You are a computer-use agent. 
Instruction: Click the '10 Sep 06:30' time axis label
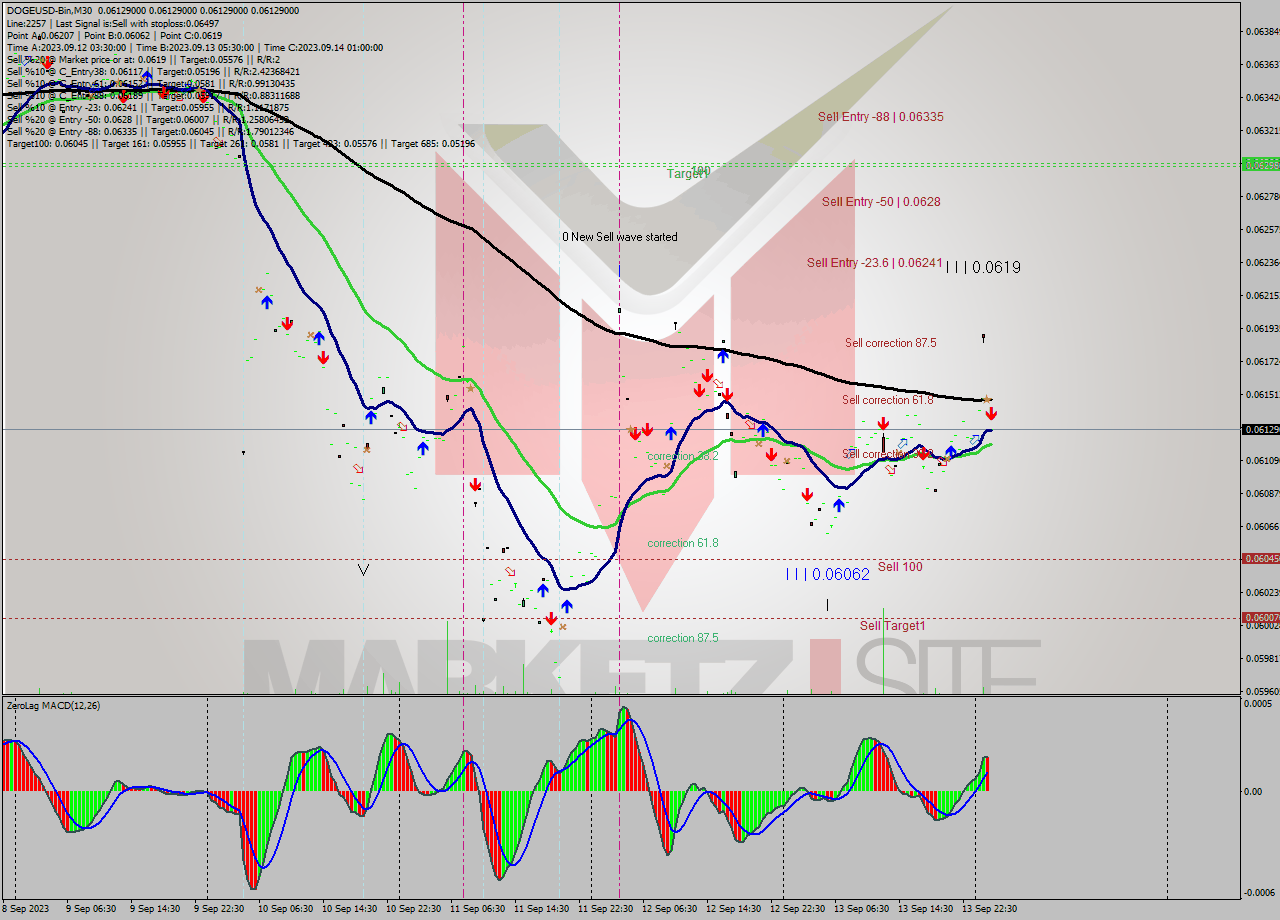point(285,909)
